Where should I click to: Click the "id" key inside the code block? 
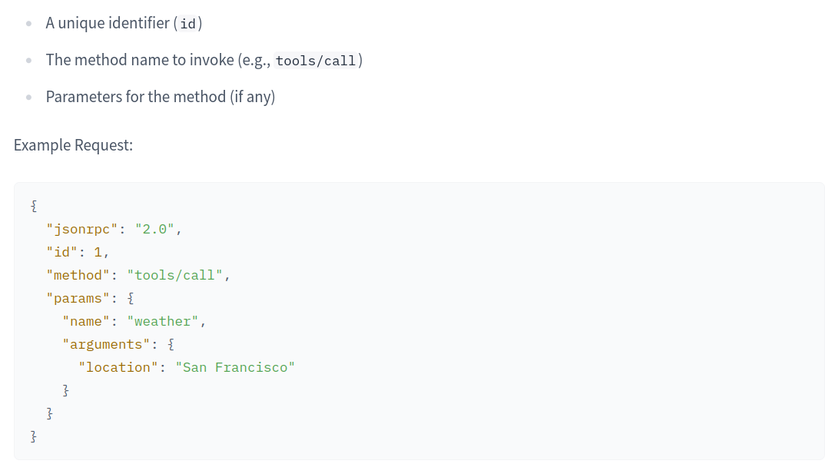click(62, 252)
